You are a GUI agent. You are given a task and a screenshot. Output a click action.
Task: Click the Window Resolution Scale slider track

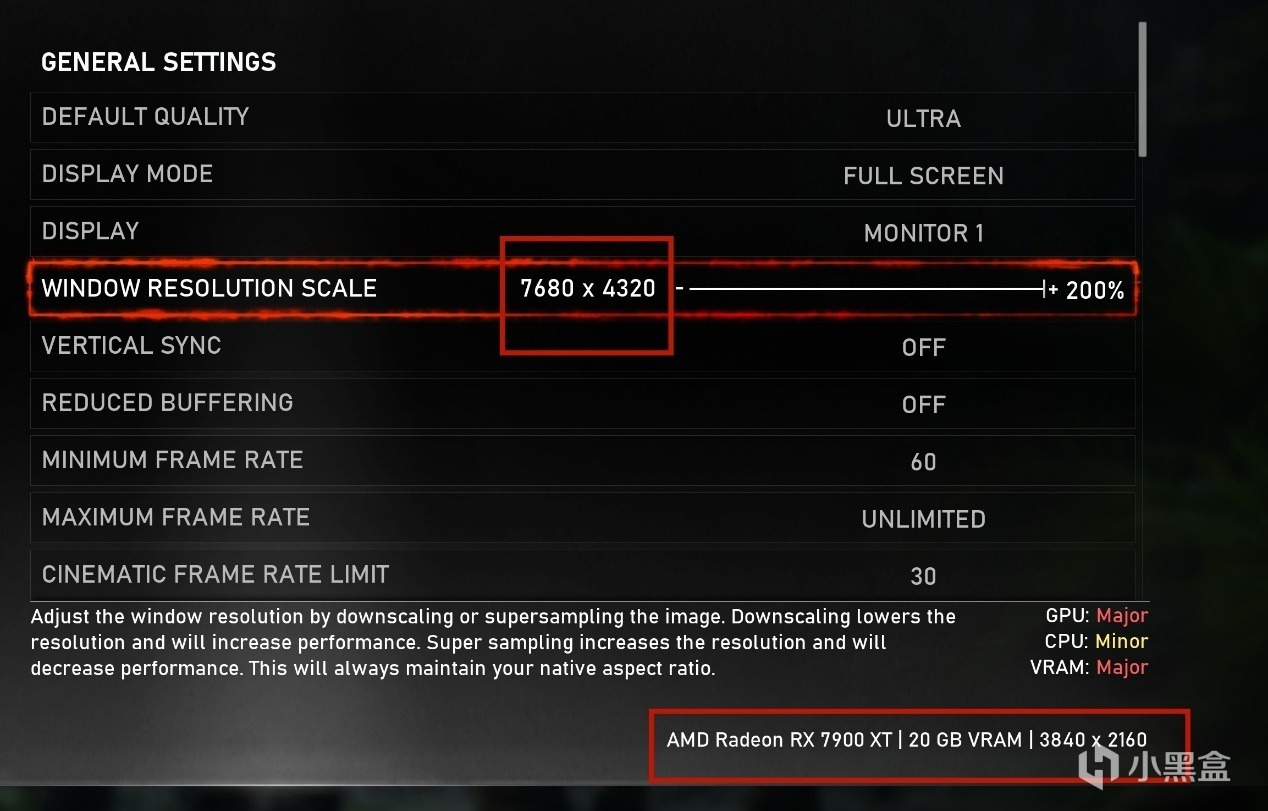(865, 290)
